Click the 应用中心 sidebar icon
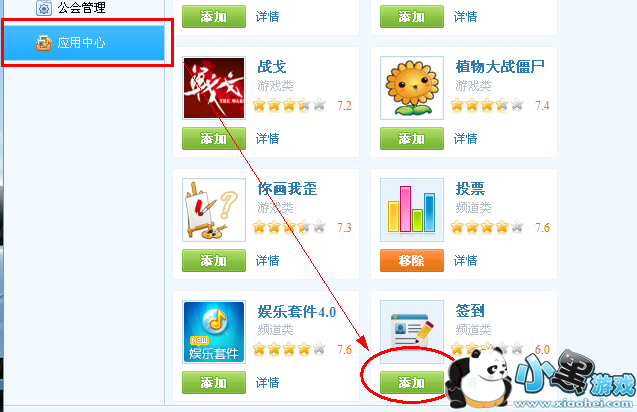This screenshot has height=412, width=637. click(43, 43)
